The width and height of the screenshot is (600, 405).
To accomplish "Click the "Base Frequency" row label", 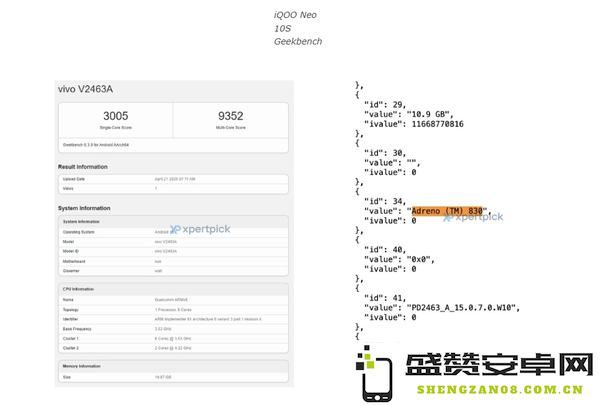I will pos(77,329).
